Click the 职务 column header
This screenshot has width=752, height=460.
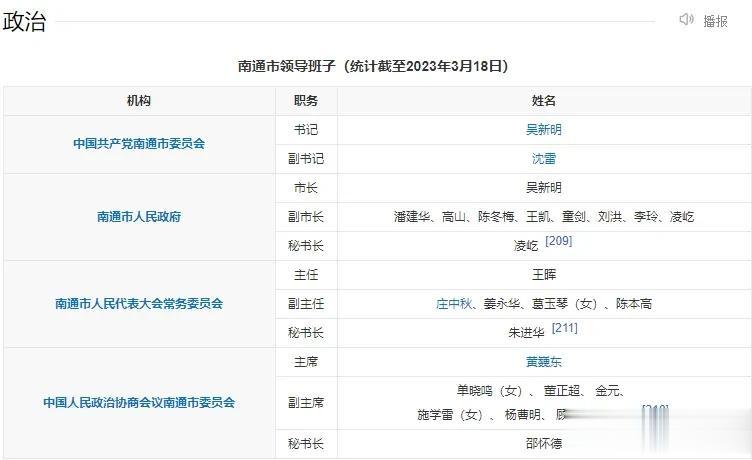tap(306, 101)
